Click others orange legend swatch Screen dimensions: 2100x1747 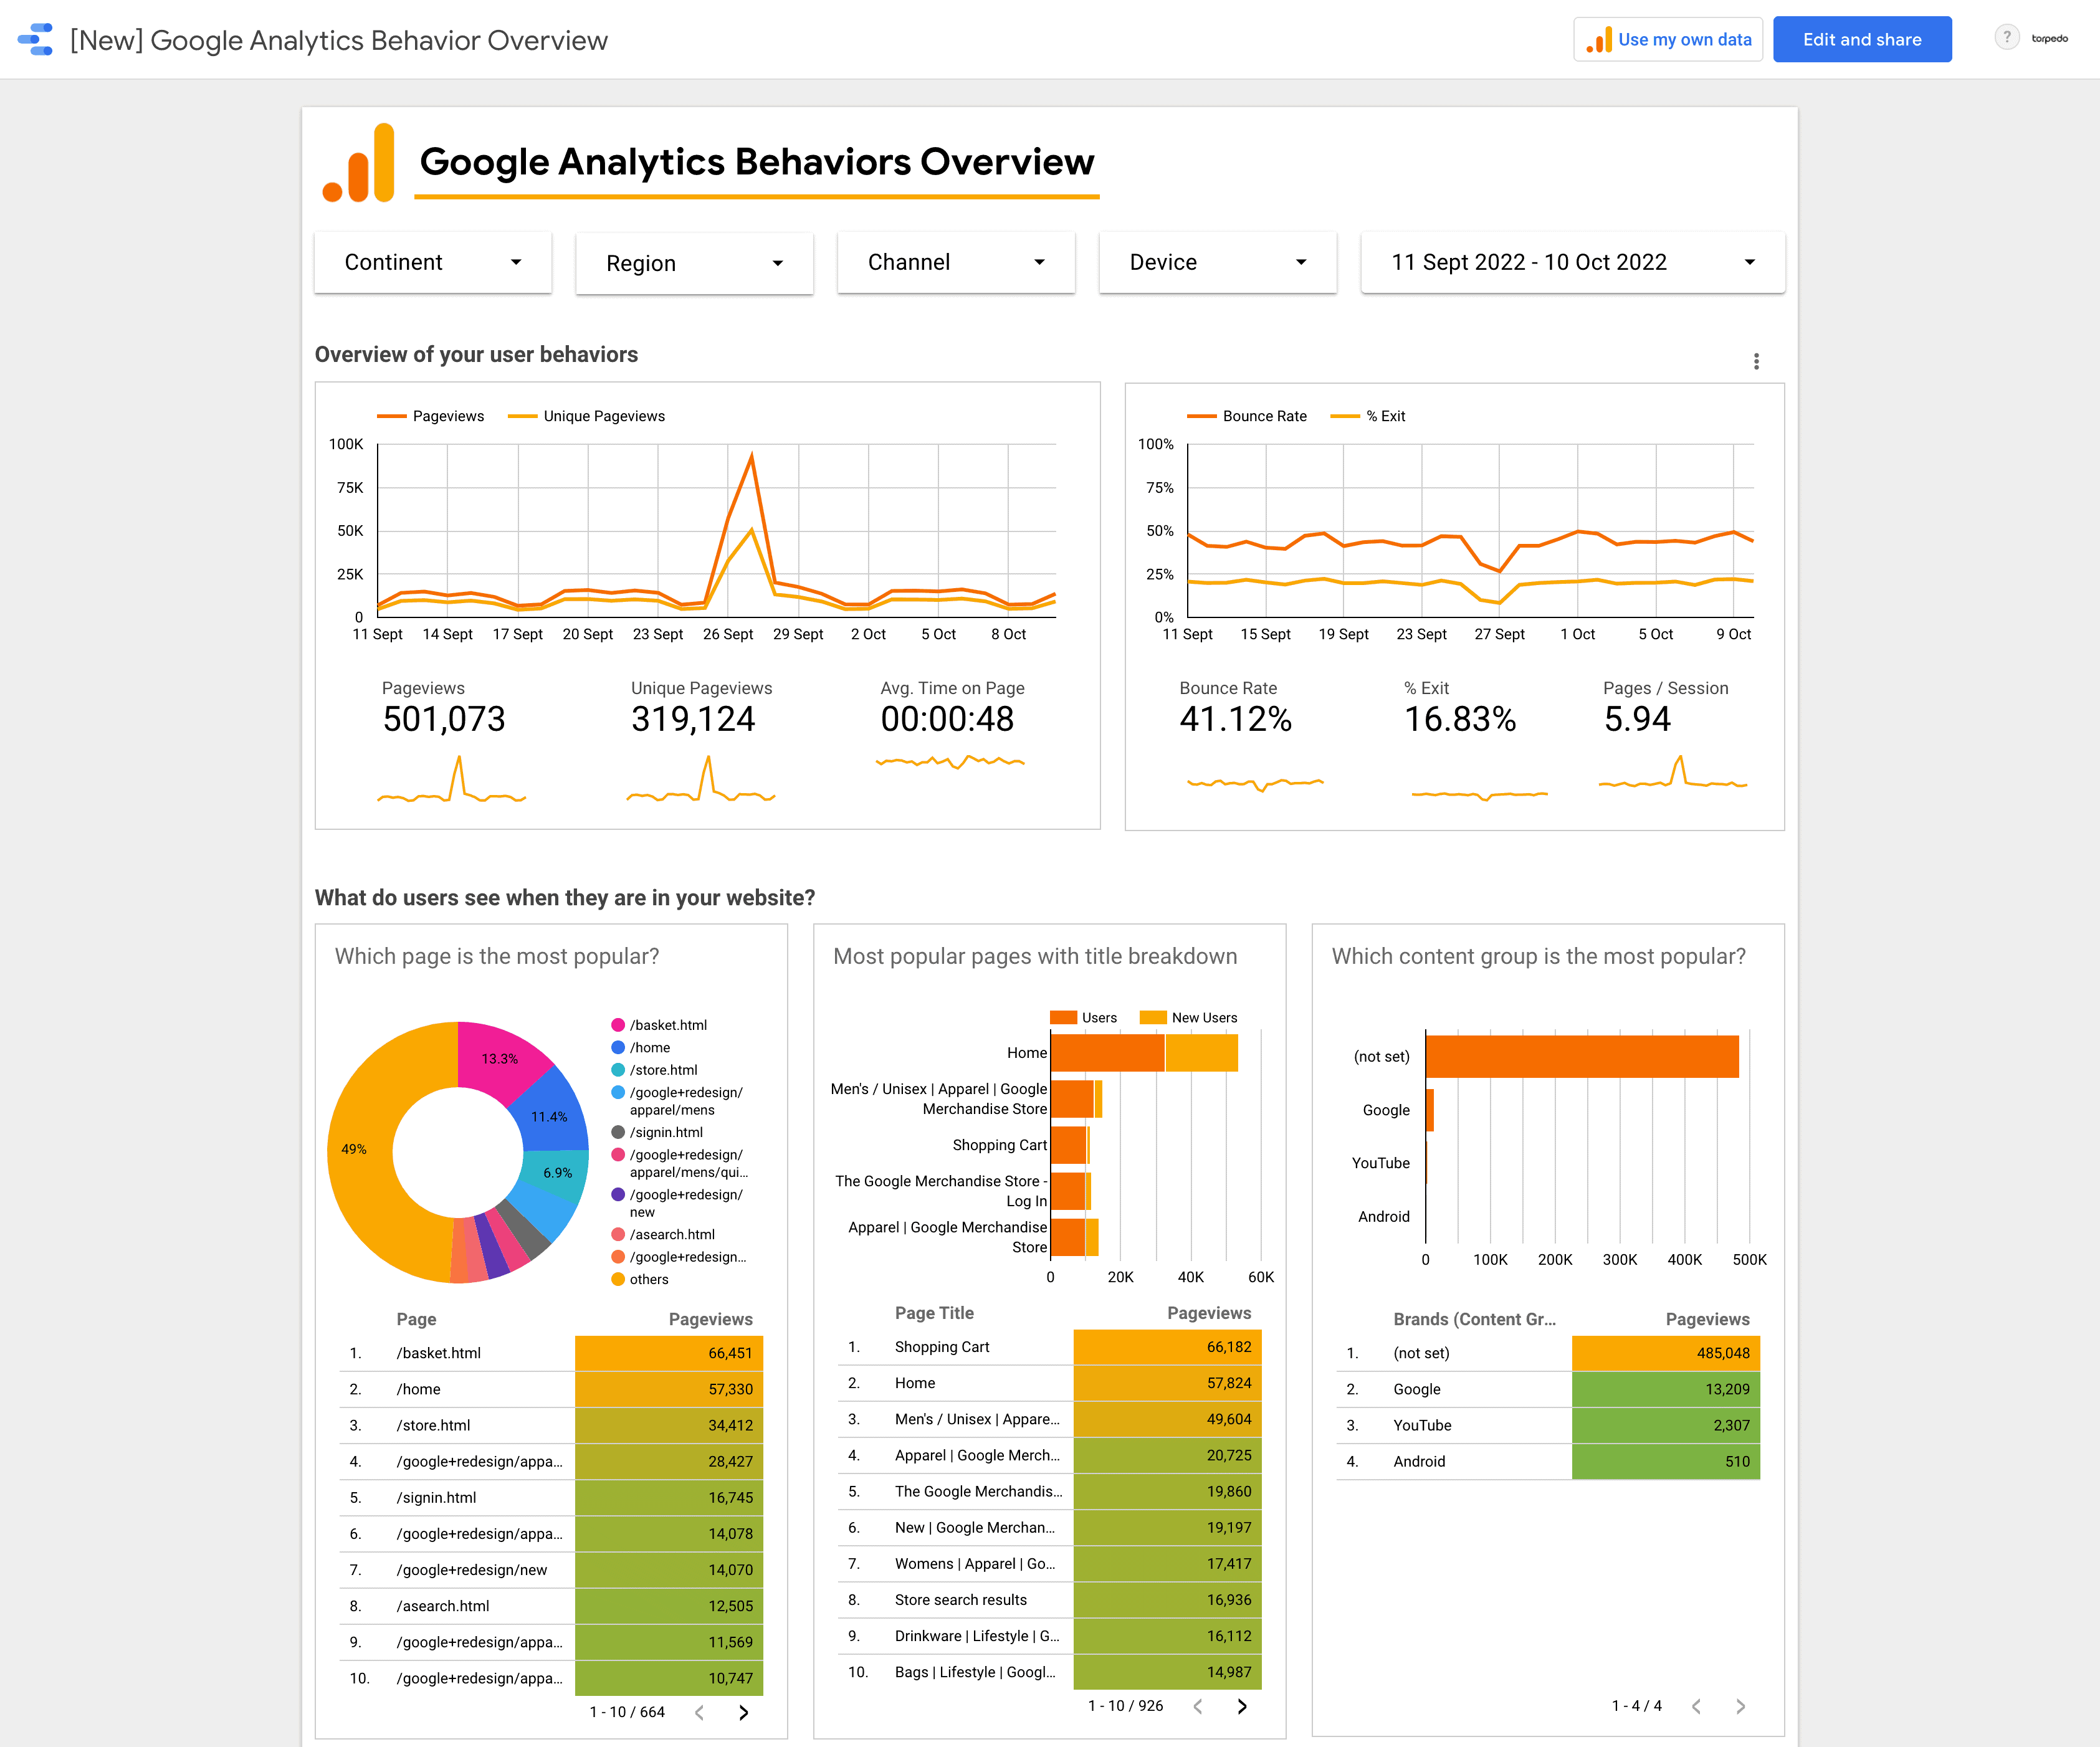[618, 1279]
